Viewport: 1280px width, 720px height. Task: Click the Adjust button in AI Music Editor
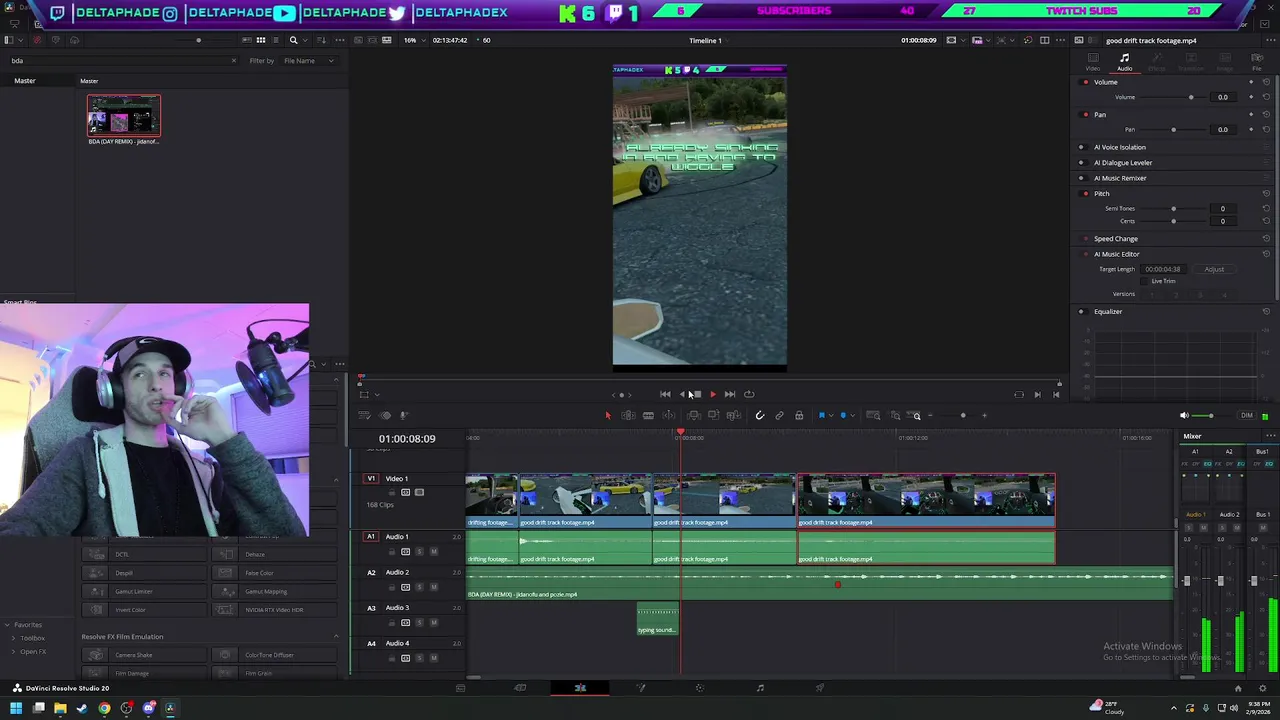pyautogui.click(x=1214, y=269)
